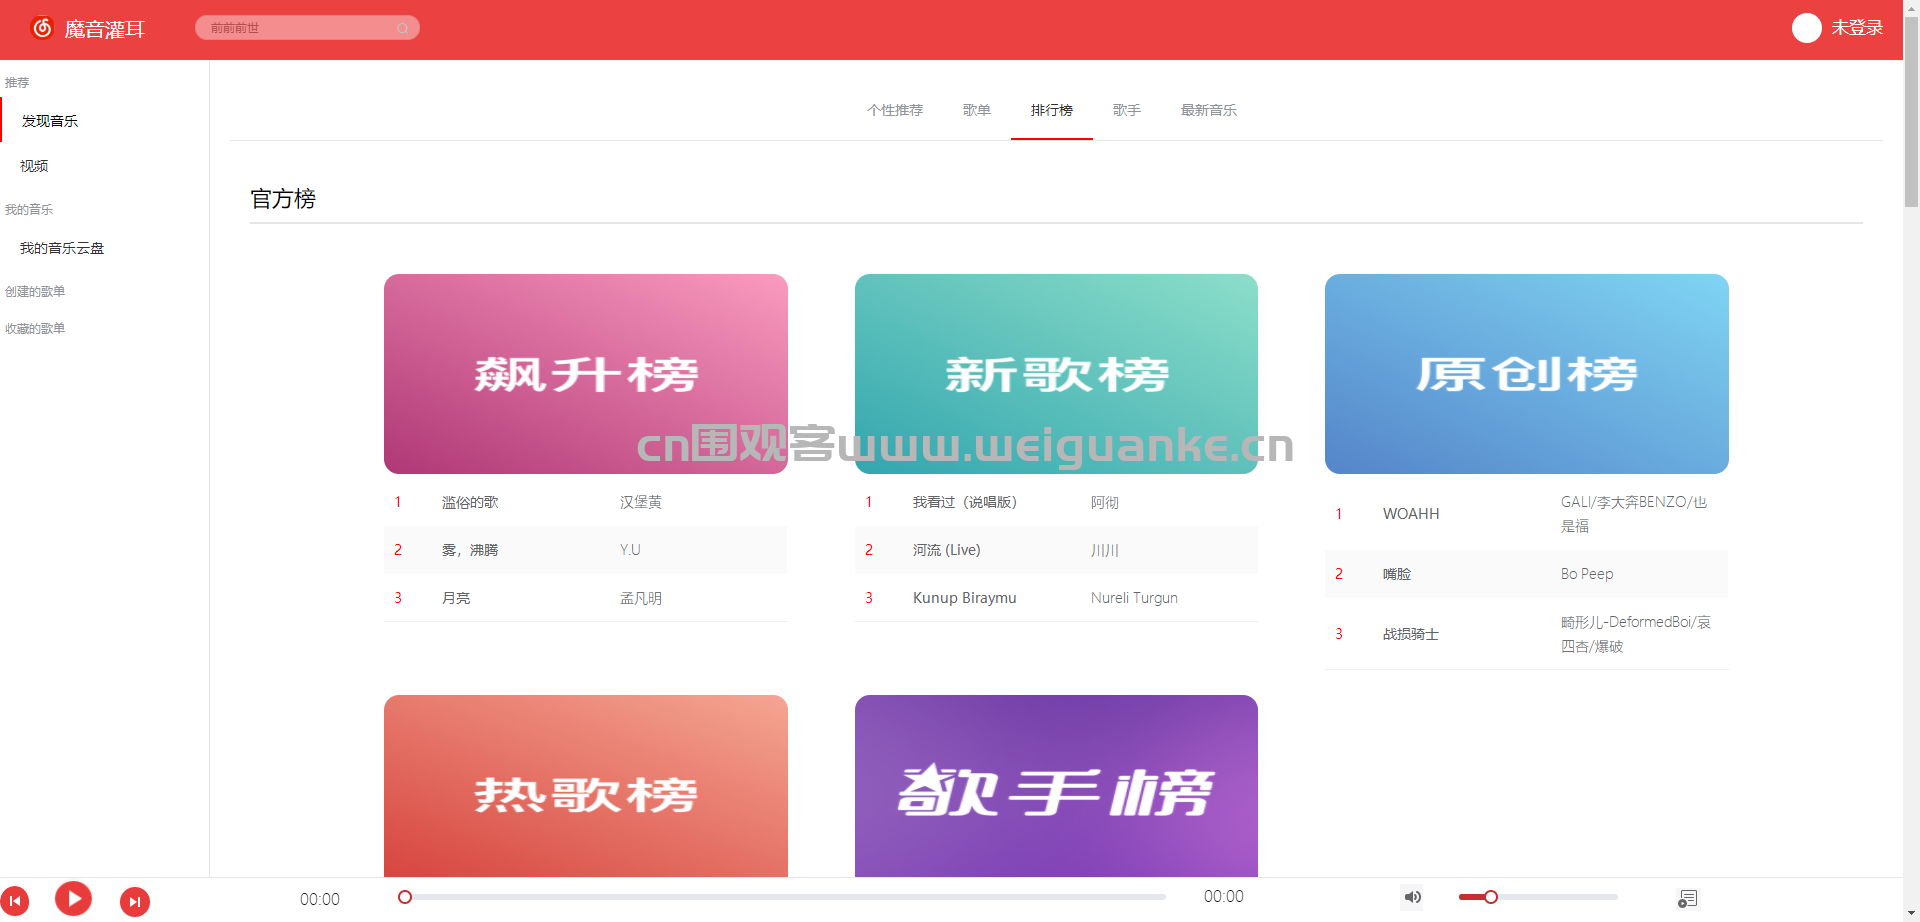This screenshot has height=922, width=1920.
Task: Open the playlist queue icon
Action: click(x=1688, y=898)
